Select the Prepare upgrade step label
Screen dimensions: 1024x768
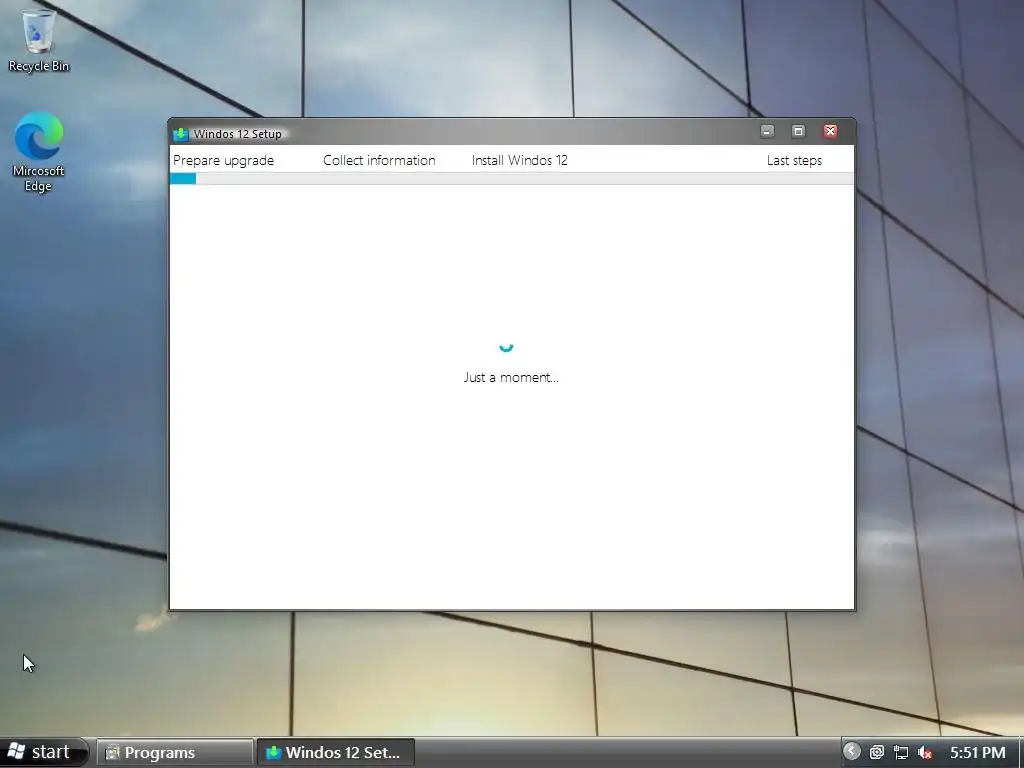[223, 161]
